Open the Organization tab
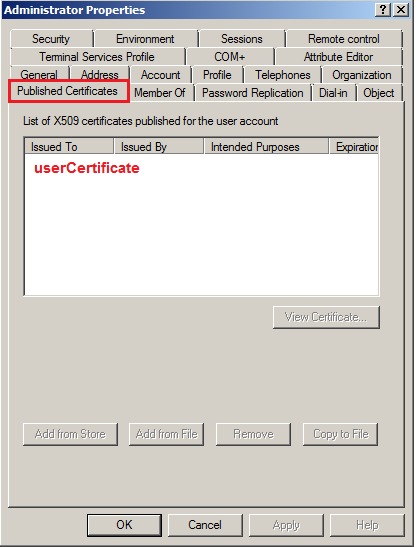 tap(362, 74)
